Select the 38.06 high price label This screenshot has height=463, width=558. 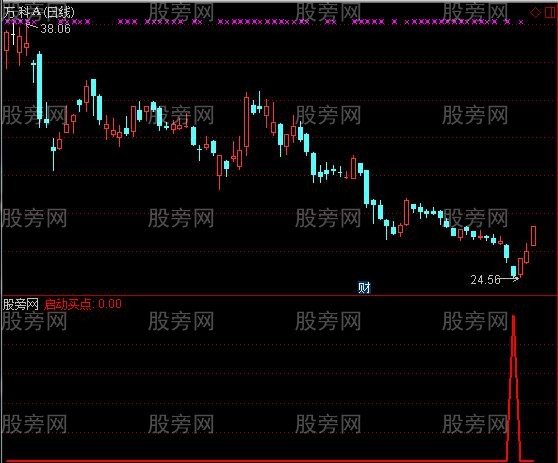pos(56,28)
